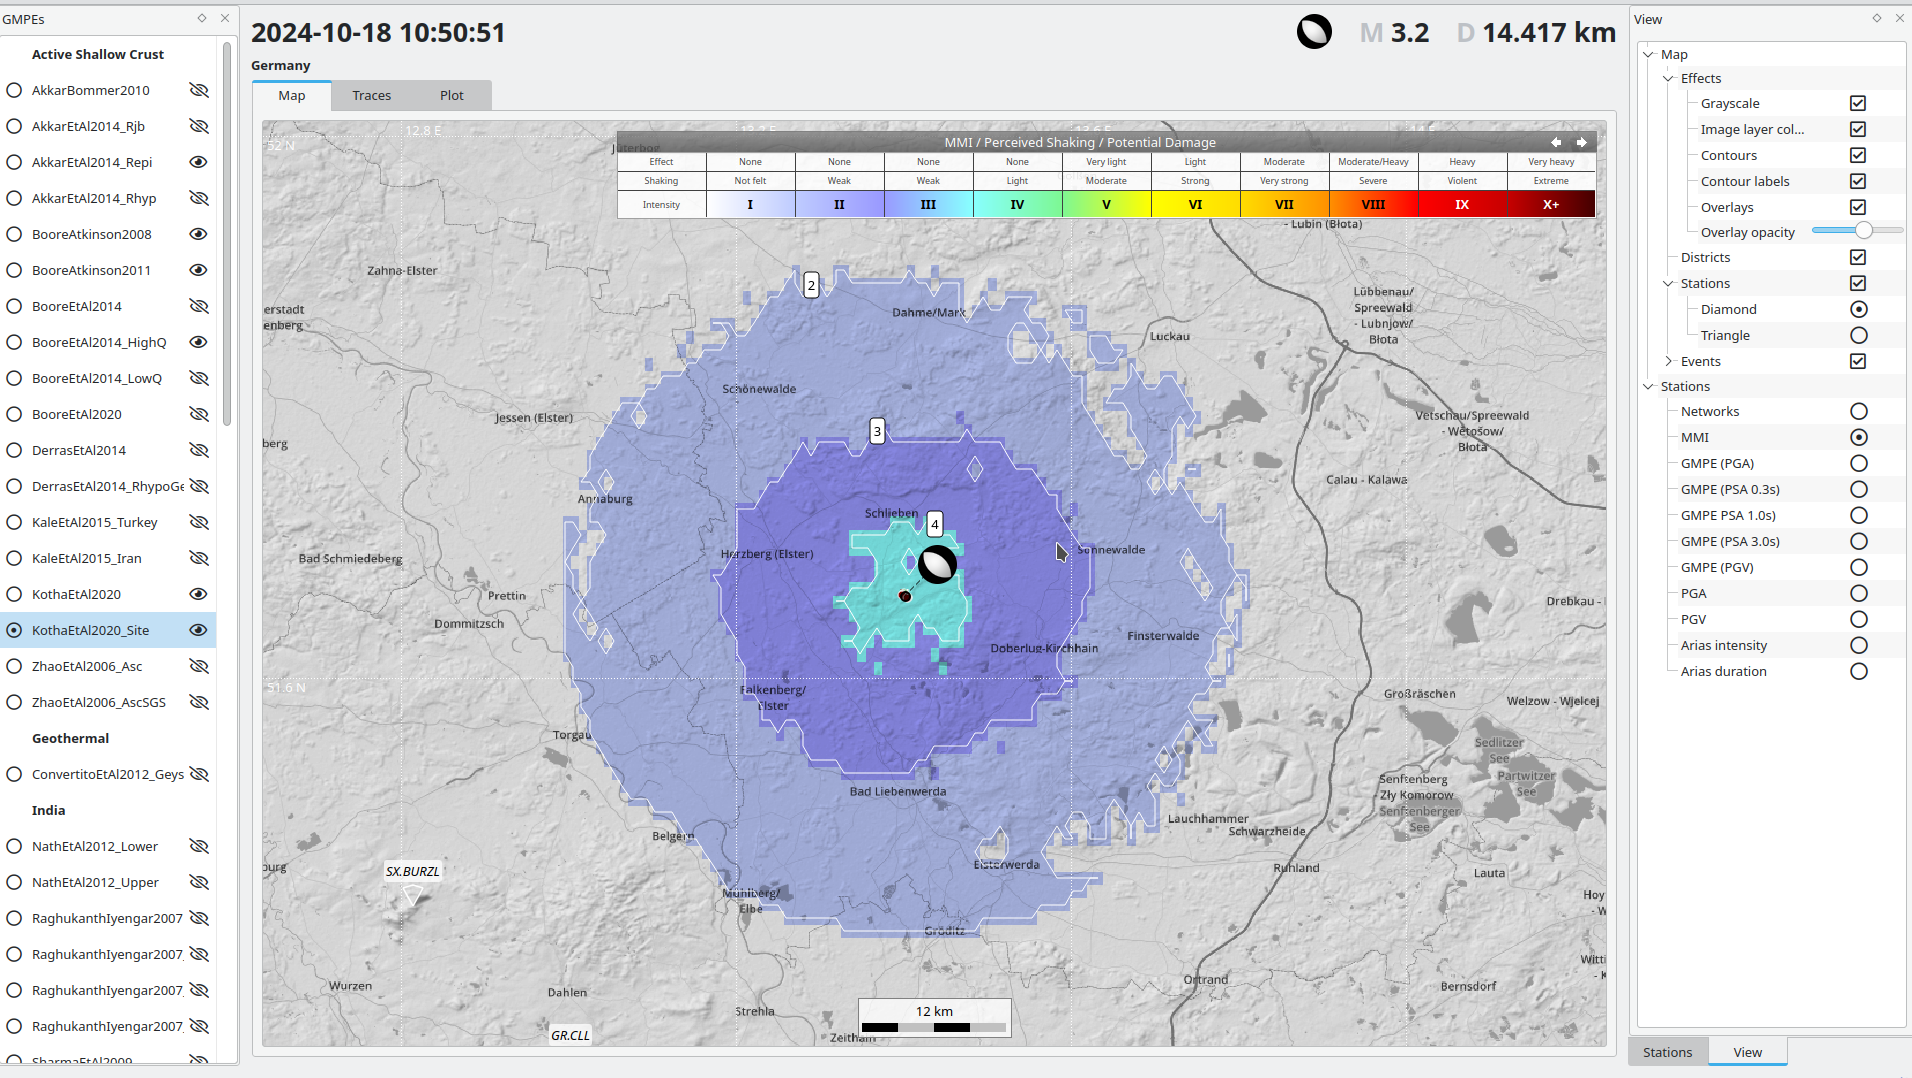This screenshot has width=1912, height=1078.
Task: Click the beachball event symbol on map
Action: click(x=937, y=564)
